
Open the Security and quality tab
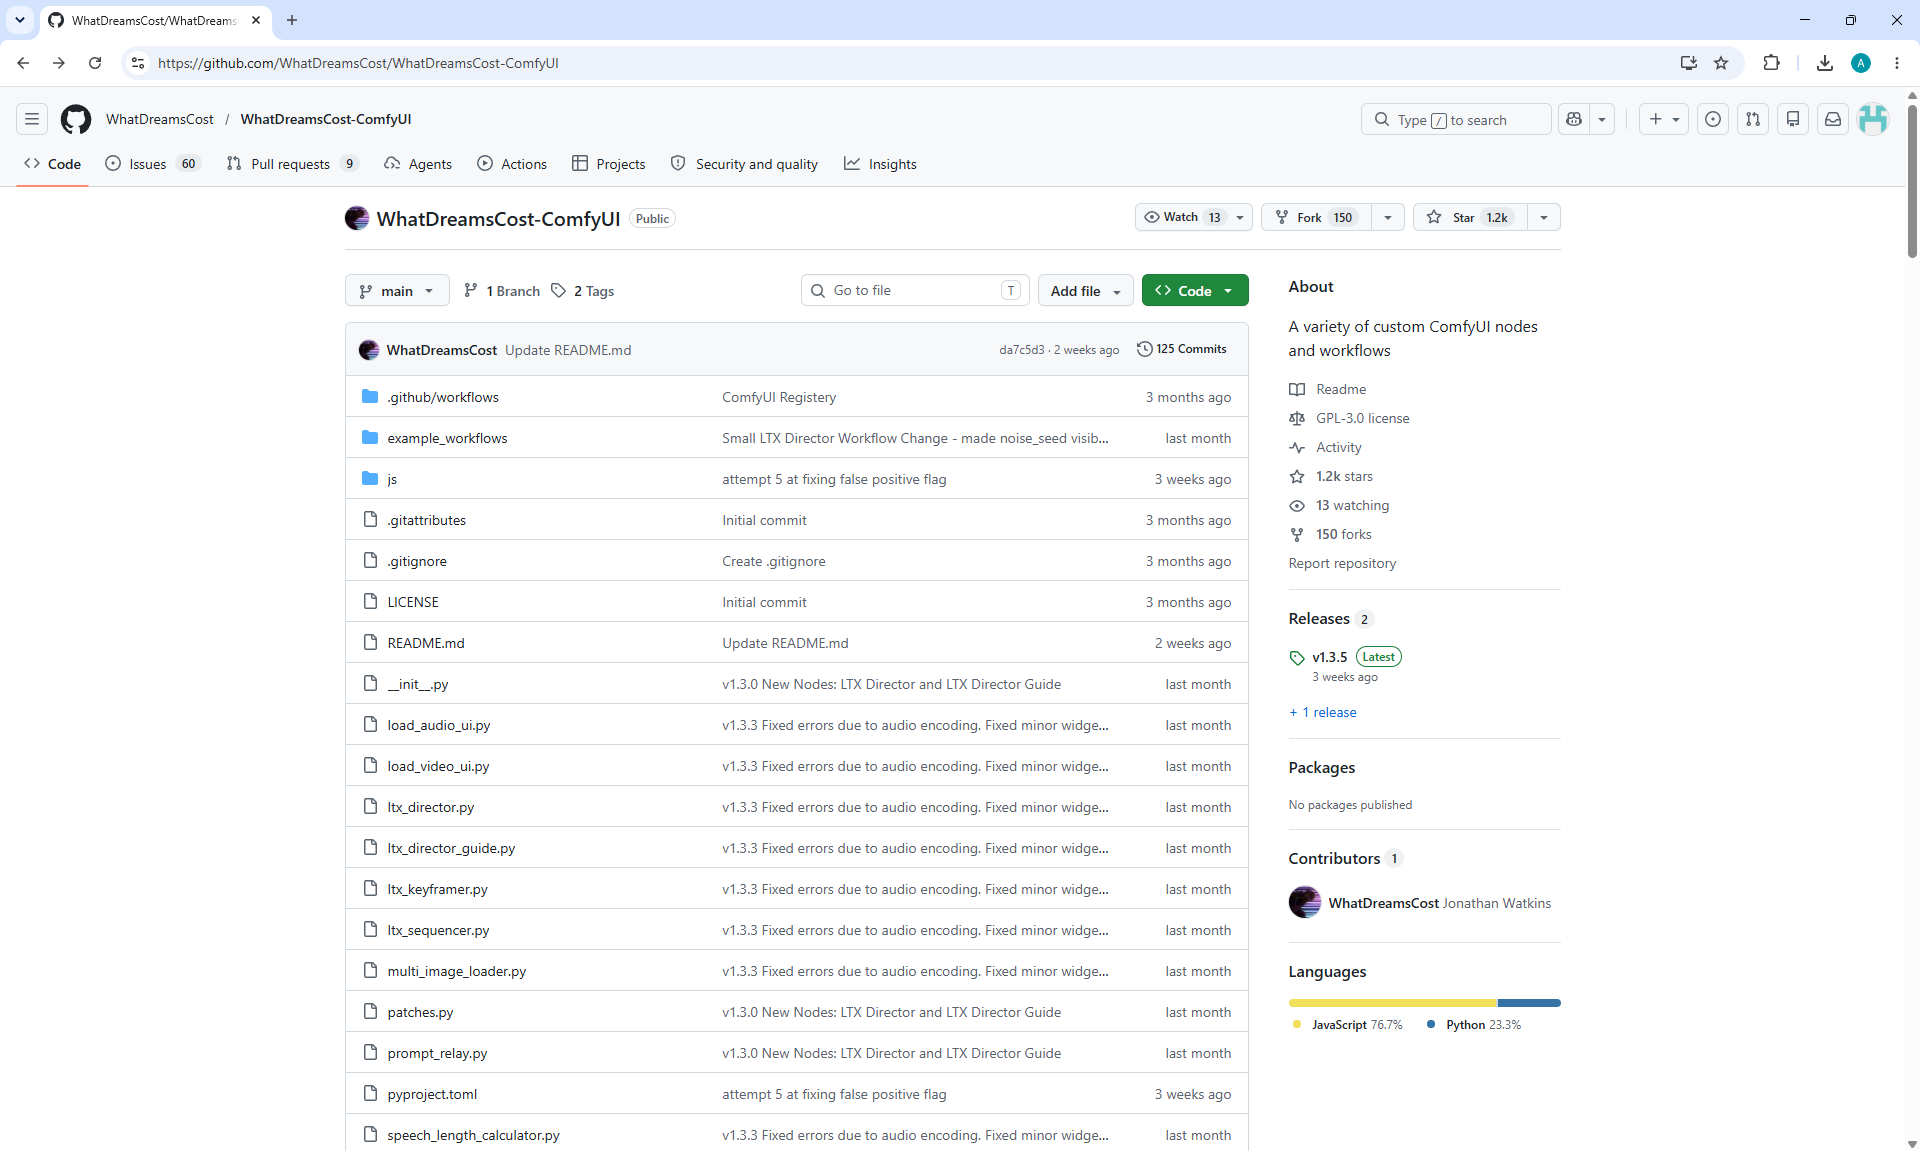coord(744,164)
